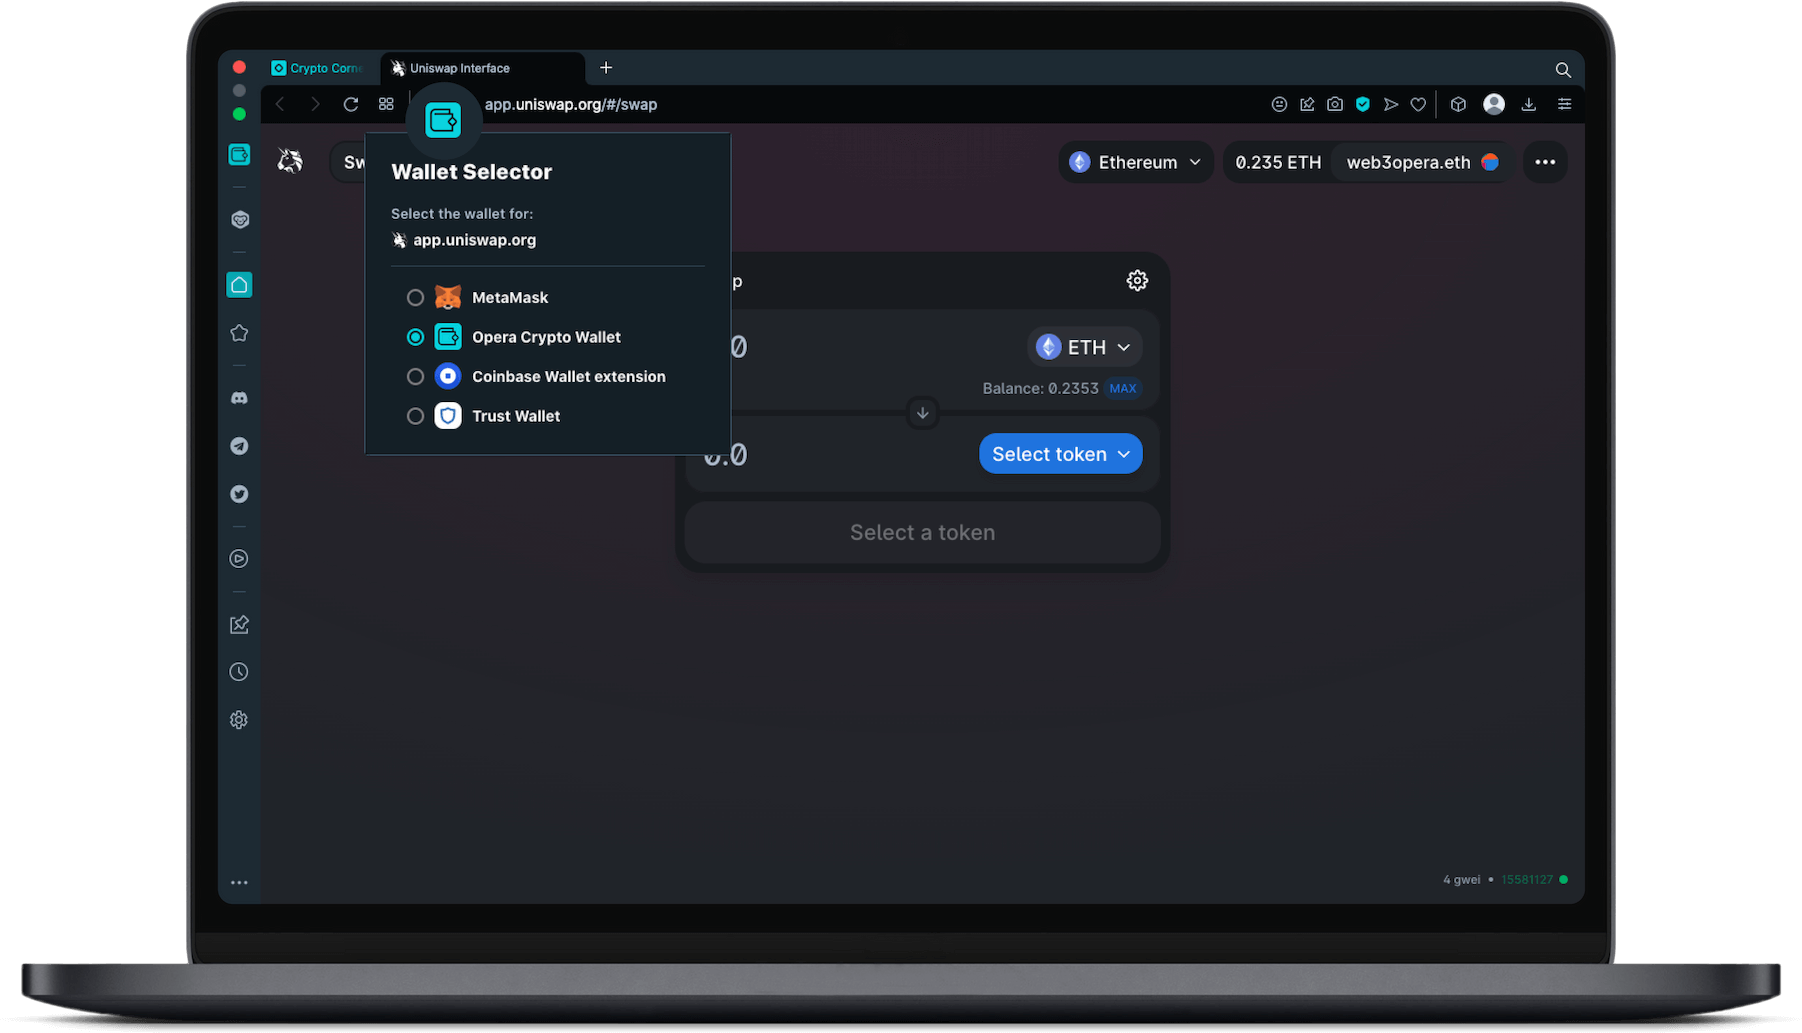
Task: Select the MetaMask wallet radio button
Action: pos(415,298)
